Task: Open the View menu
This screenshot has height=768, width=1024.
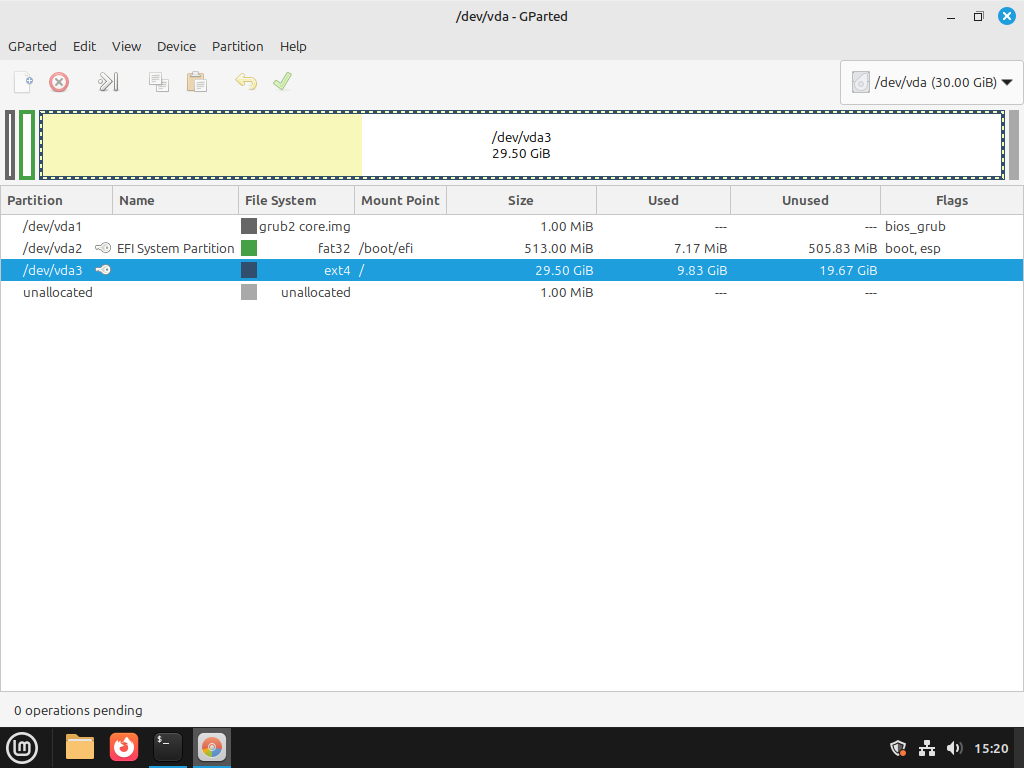Action: [x=126, y=46]
